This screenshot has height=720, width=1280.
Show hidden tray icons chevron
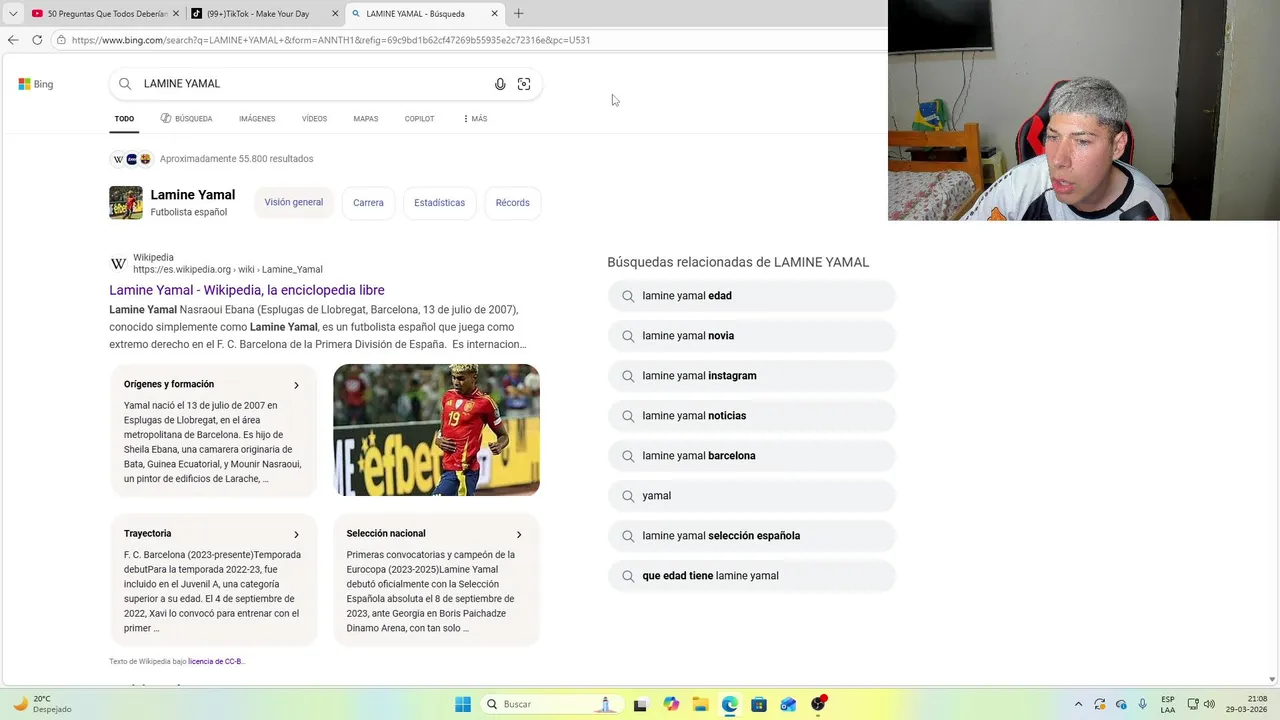pos(1078,704)
